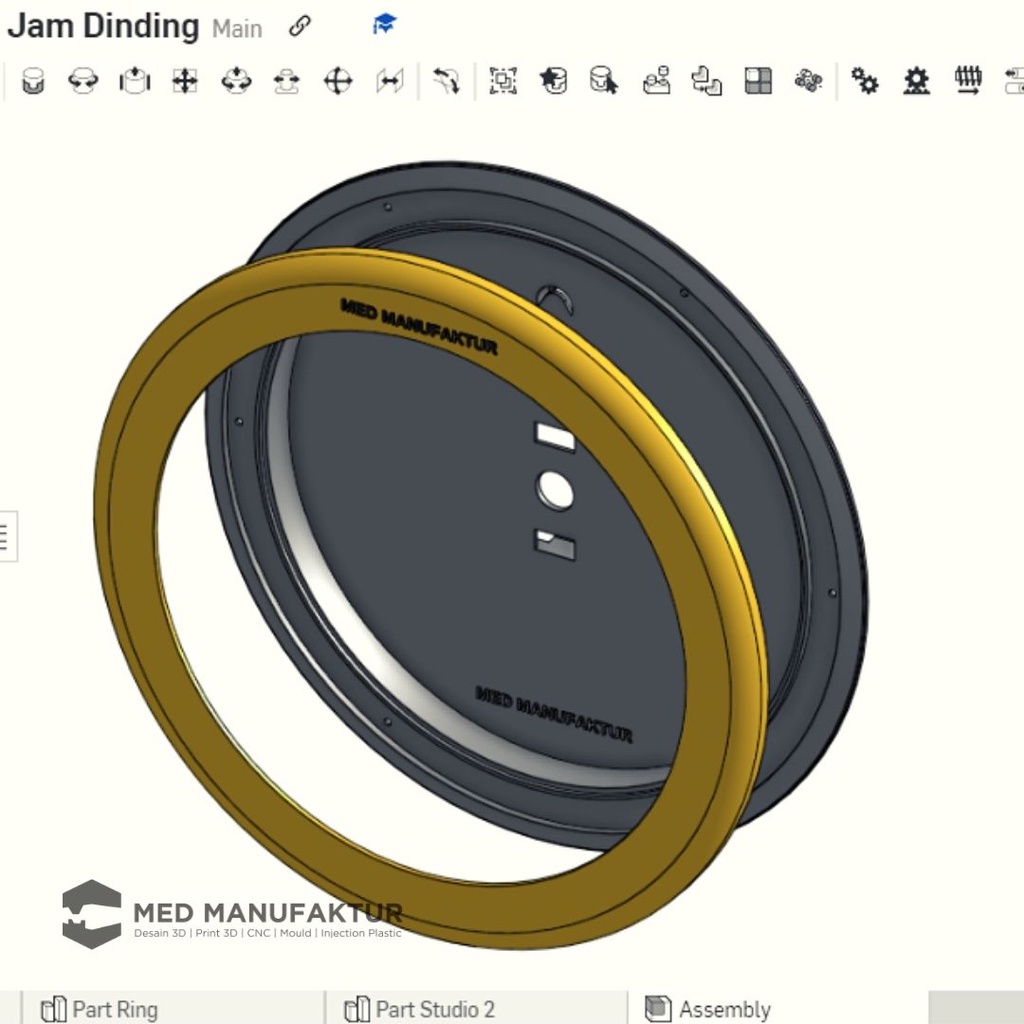1024x1024 pixels.
Task: Select the lower rectangular slot on the plate
Action: coord(555,545)
